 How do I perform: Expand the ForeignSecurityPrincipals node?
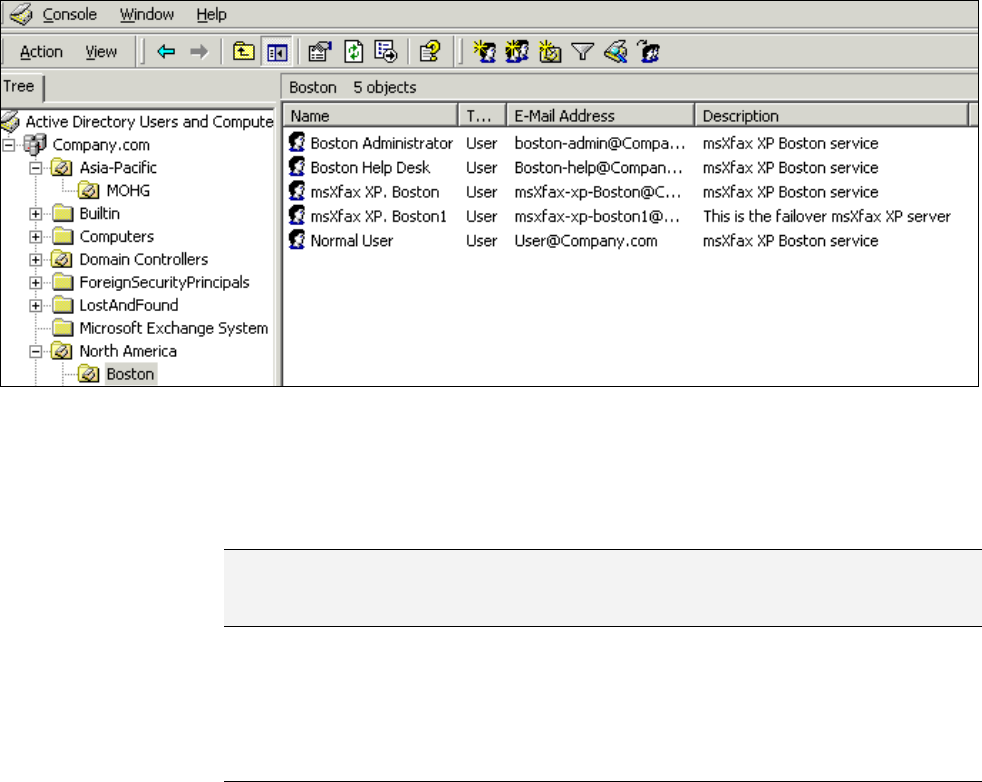(x=36, y=283)
